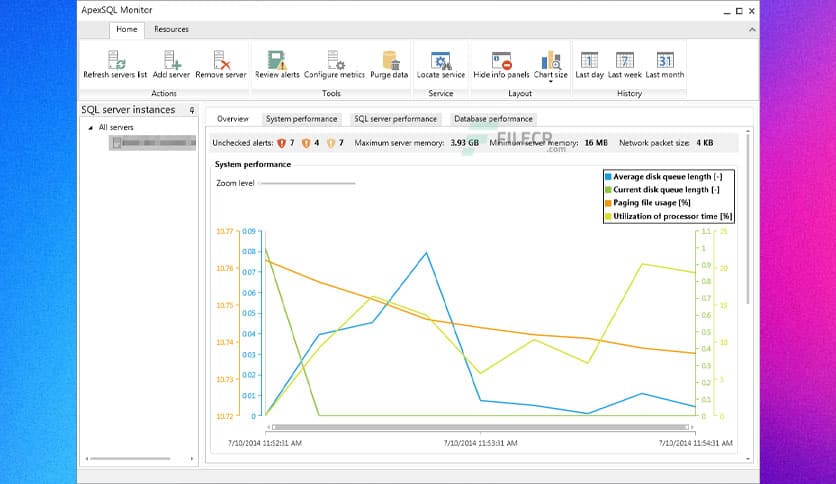
Task: Open the Chart size dropdown
Action: point(551,66)
